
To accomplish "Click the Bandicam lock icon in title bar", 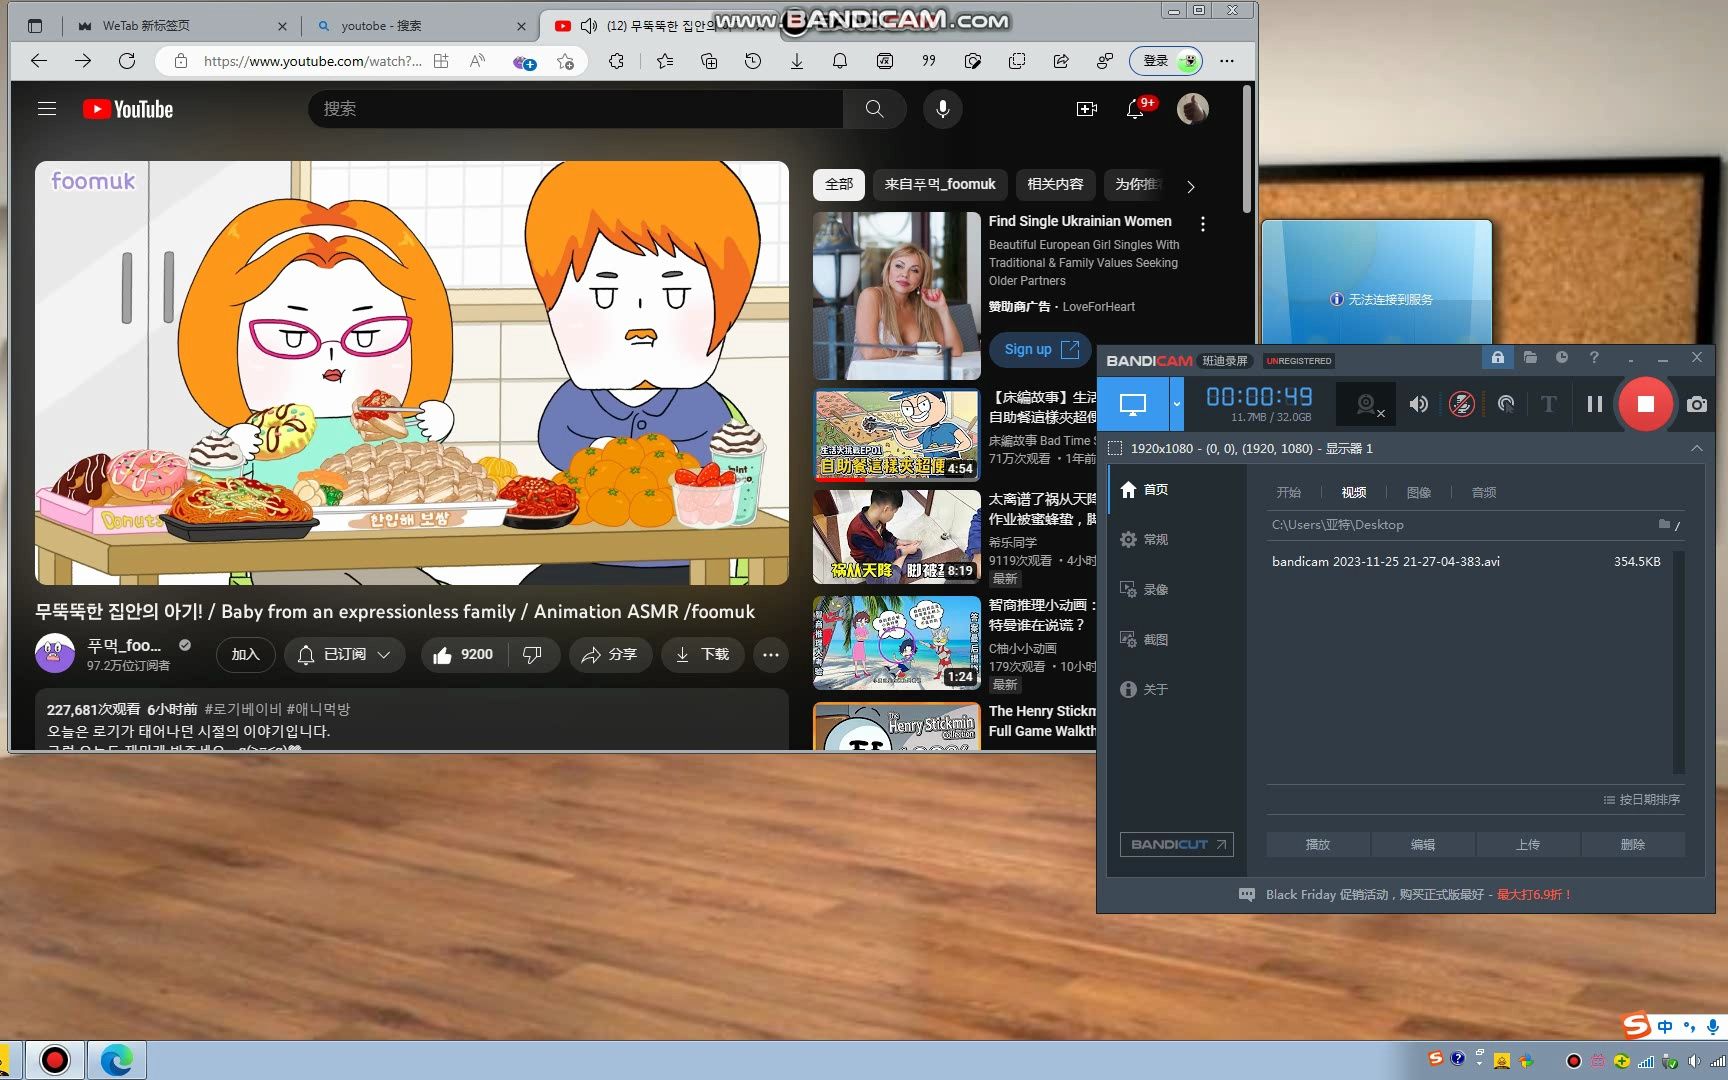I will [x=1497, y=357].
